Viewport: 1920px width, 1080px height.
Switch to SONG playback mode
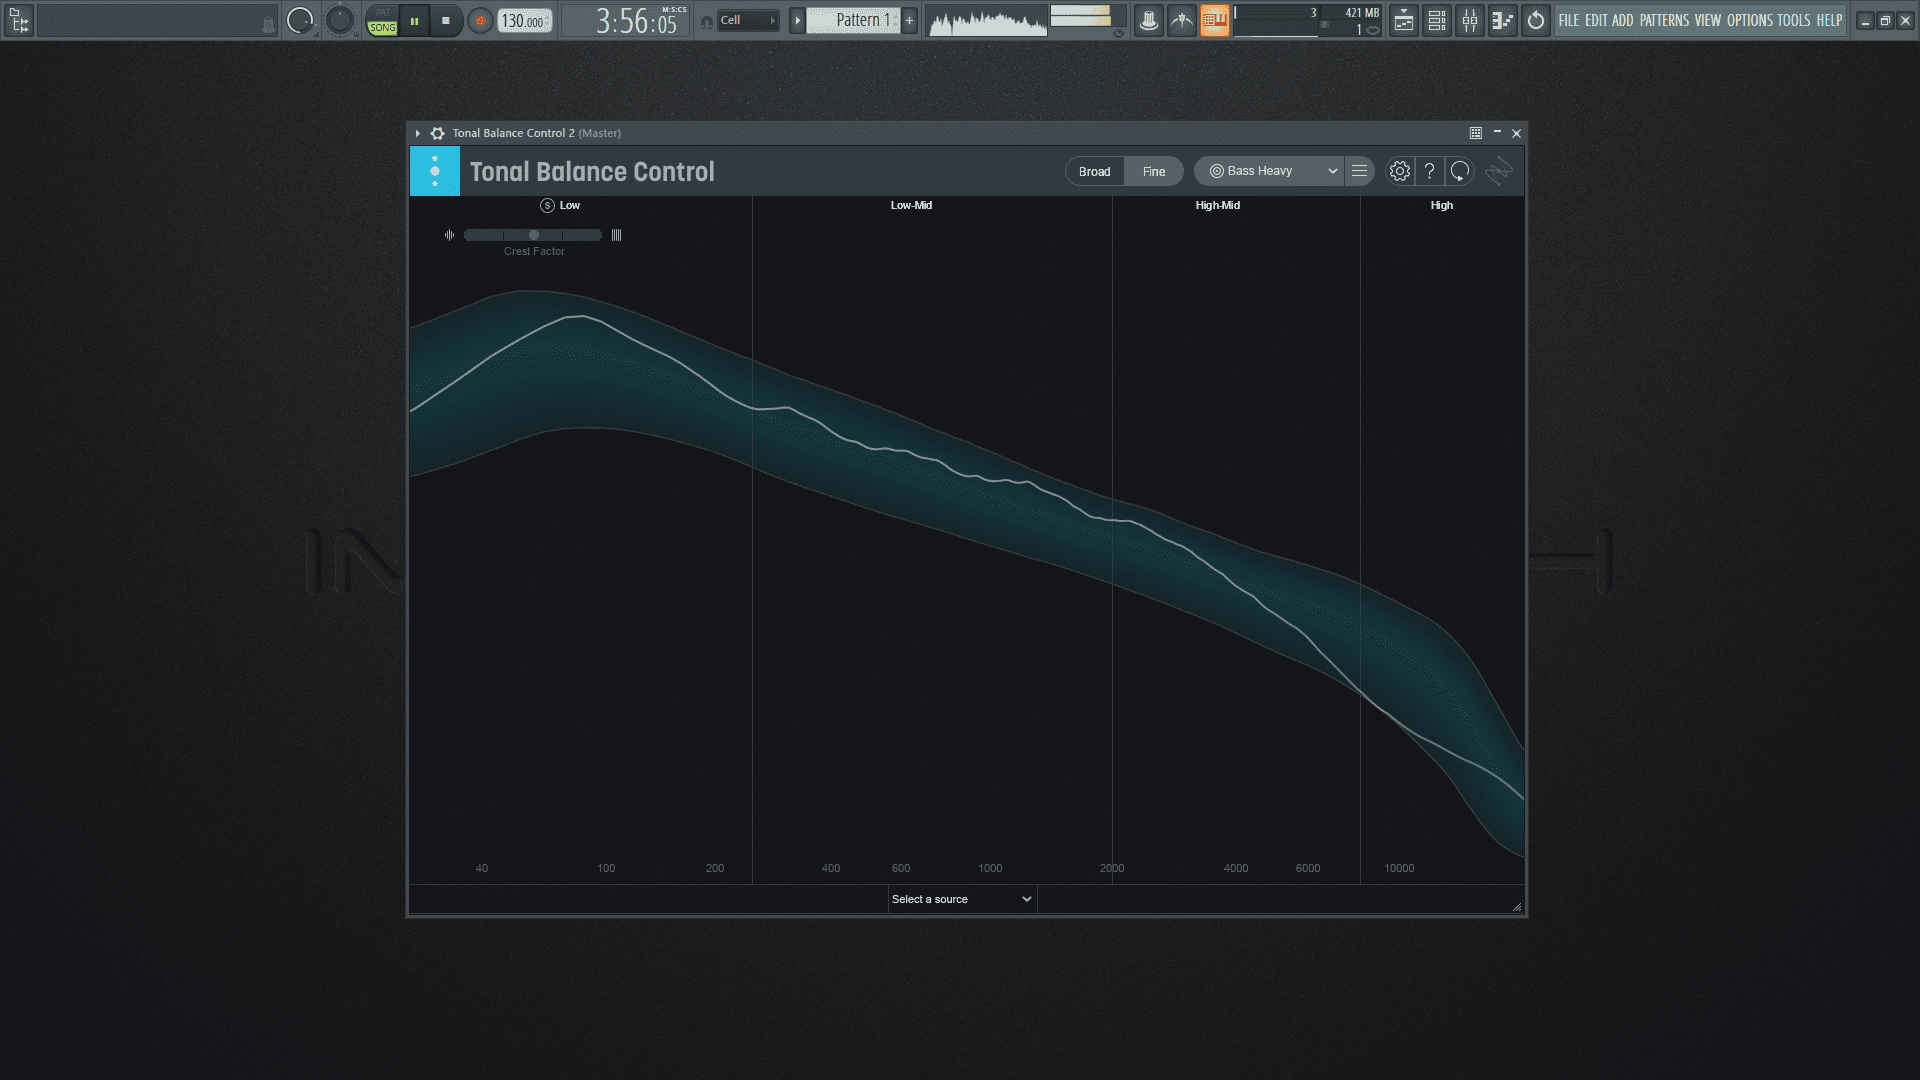pyautogui.click(x=383, y=28)
